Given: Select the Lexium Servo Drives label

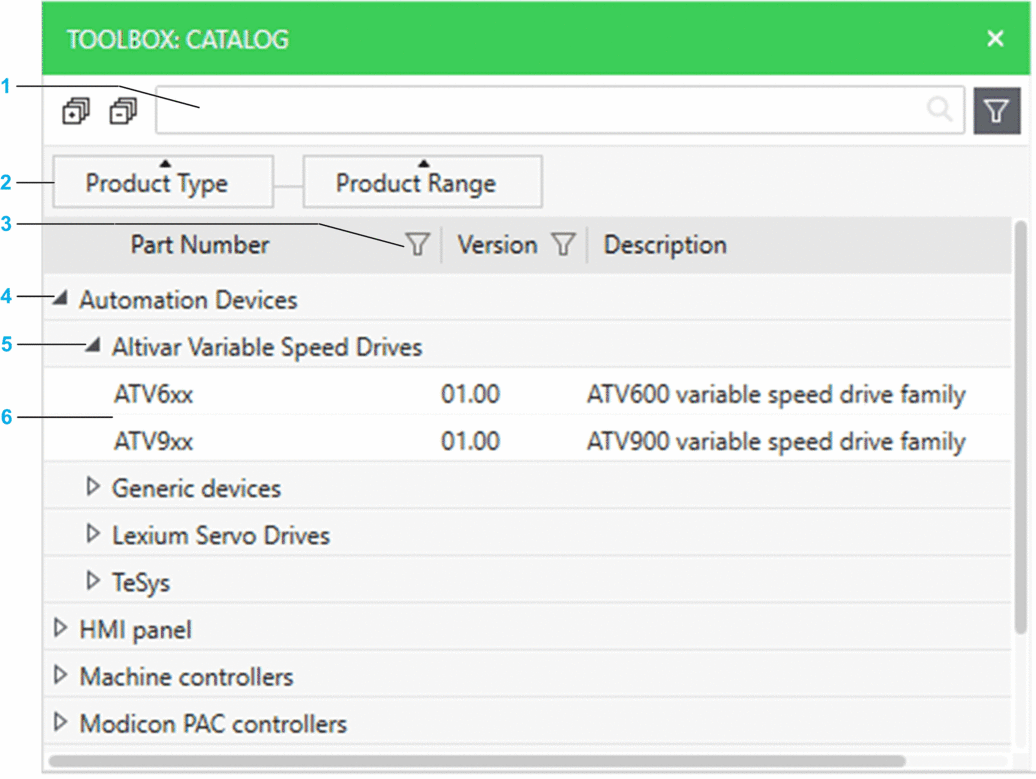Looking at the screenshot, I should pyautogui.click(x=221, y=535).
